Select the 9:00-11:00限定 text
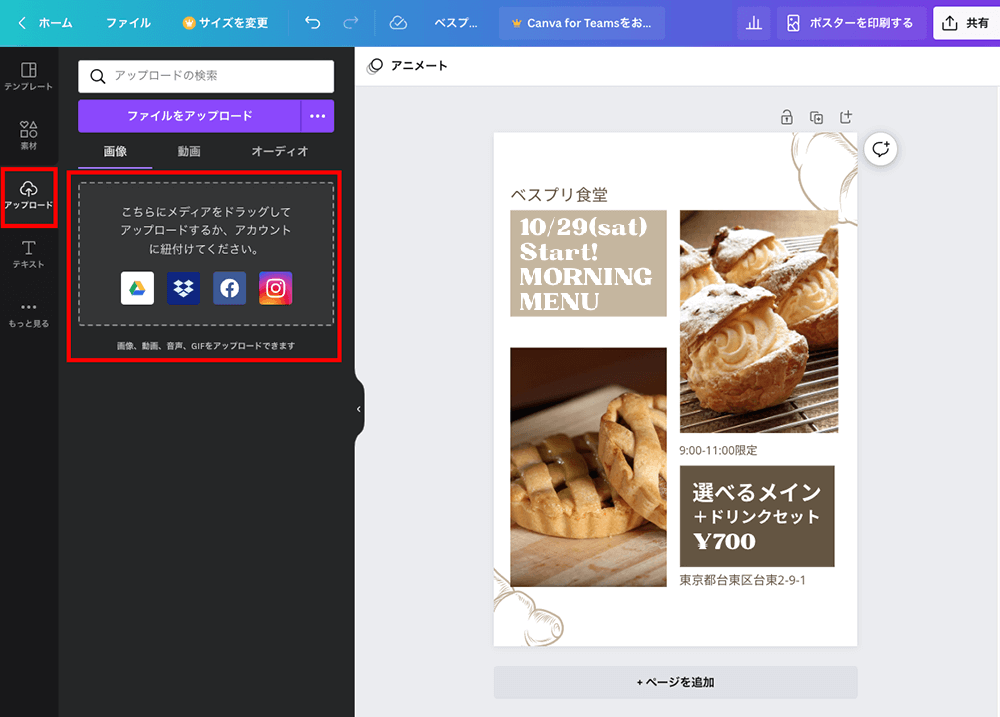The image size is (1000, 717). coord(718,450)
